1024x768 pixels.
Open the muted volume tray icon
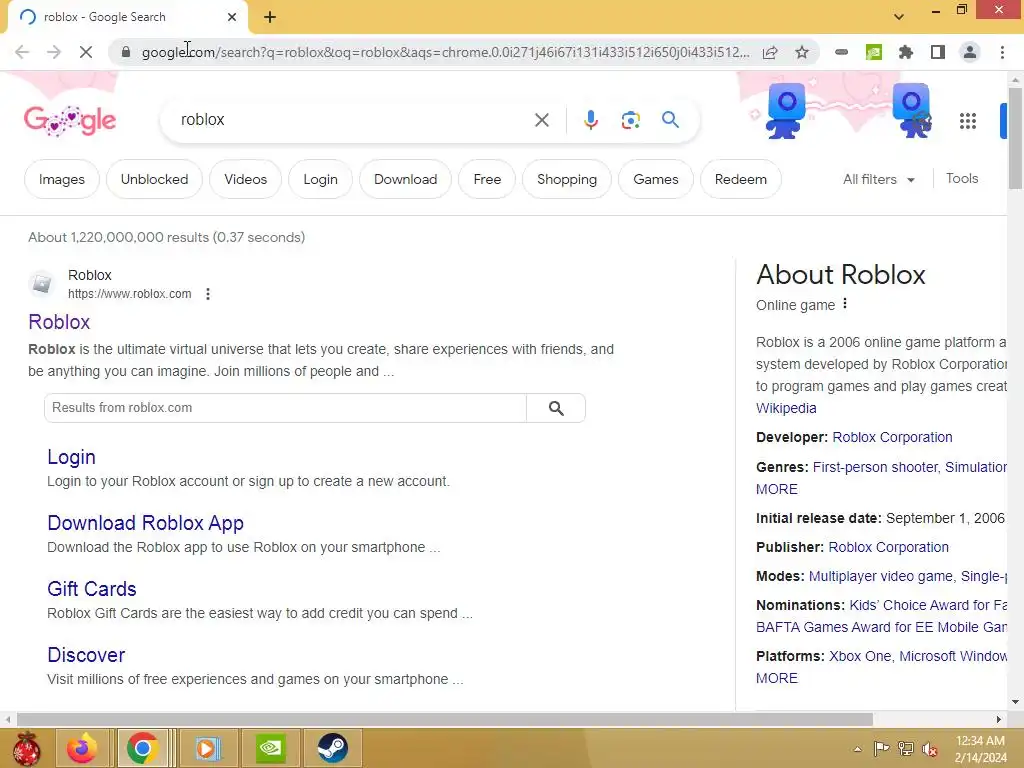[x=930, y=749]
